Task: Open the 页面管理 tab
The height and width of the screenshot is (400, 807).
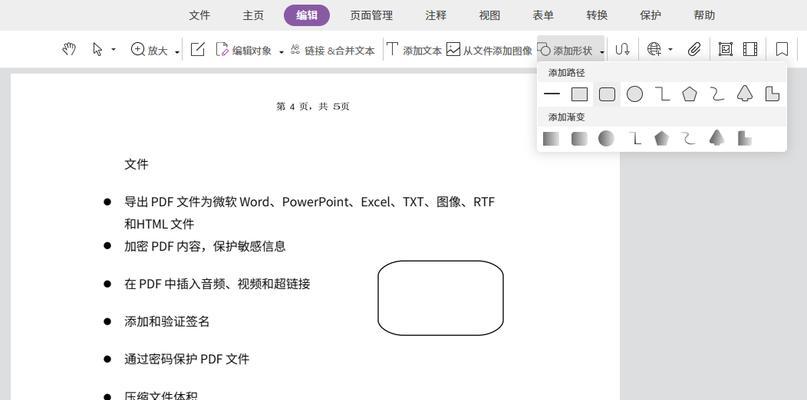Action: (371, 15)
